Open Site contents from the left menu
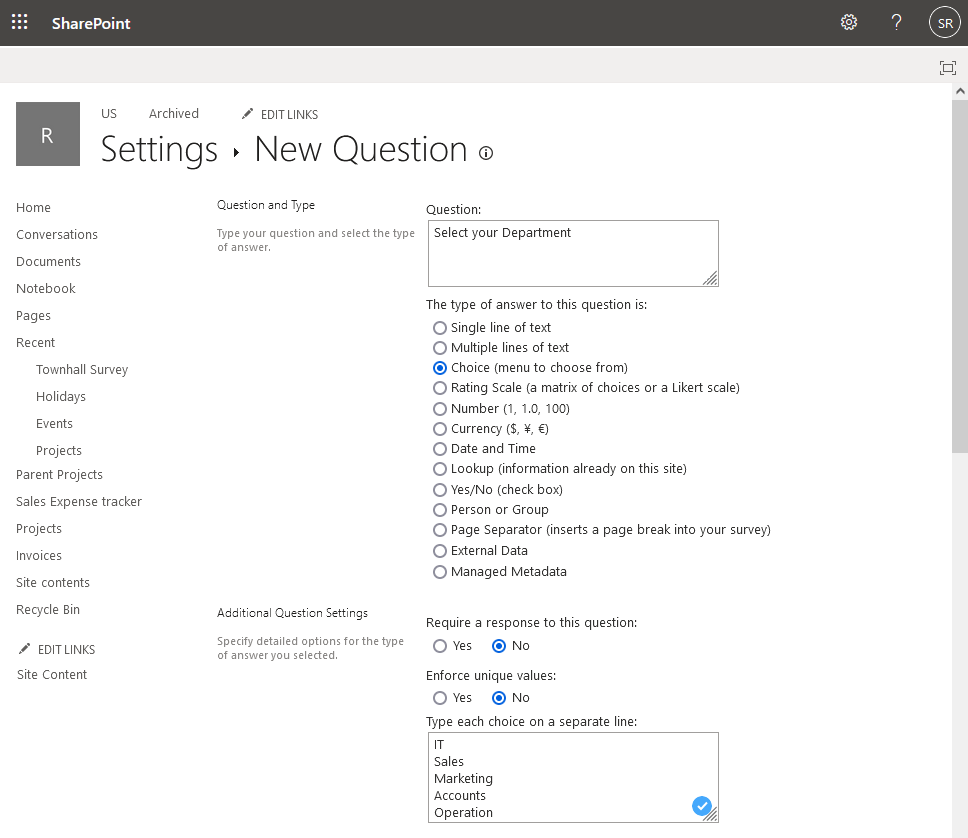 click(x=52, y=582)
